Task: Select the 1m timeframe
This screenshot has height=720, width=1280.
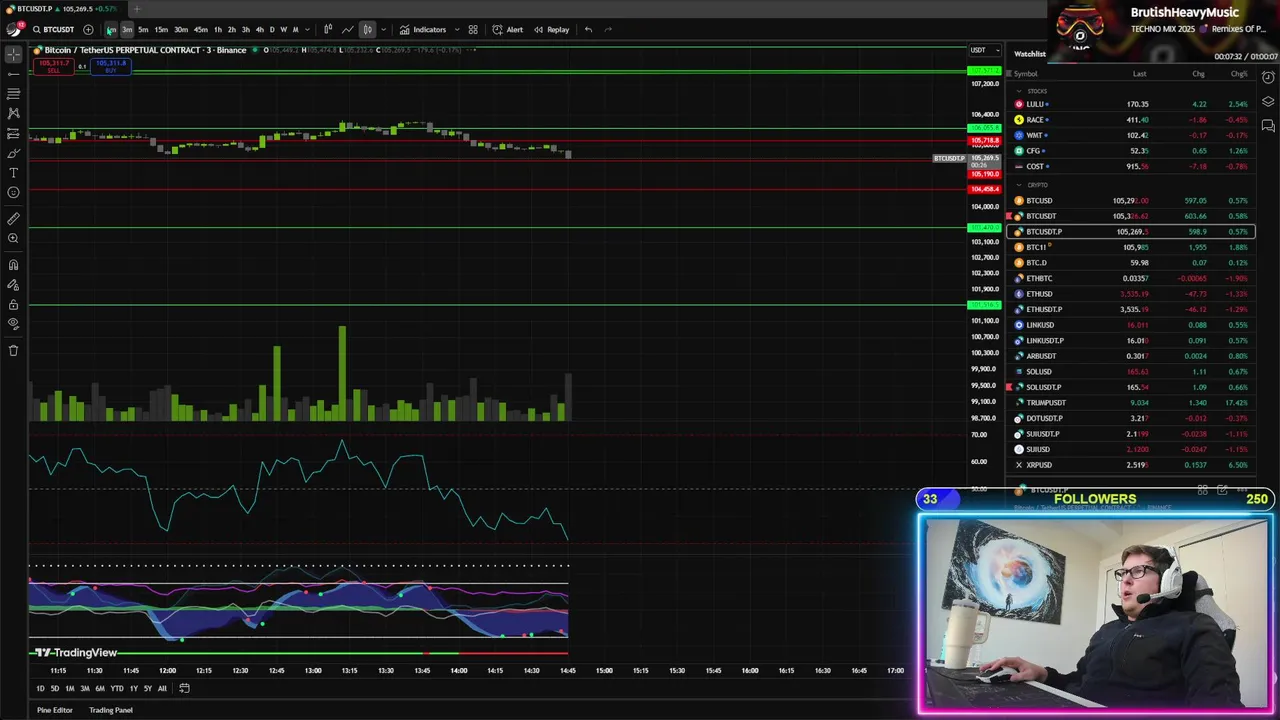Action: coord(111,29)
